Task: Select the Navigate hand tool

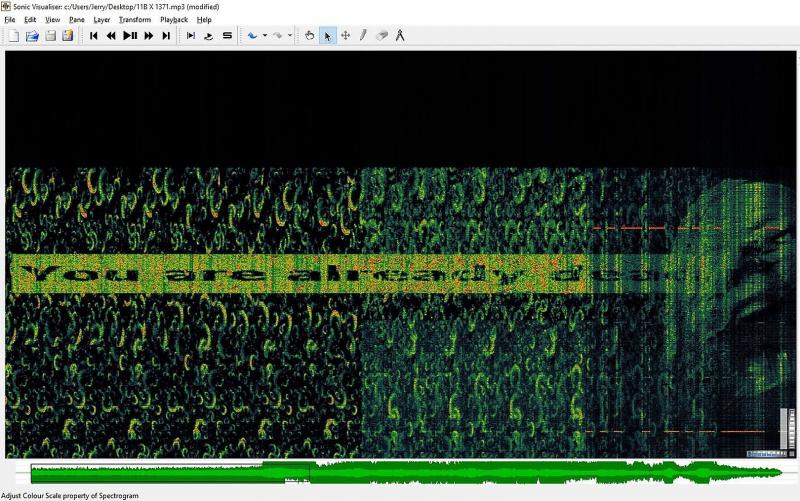Action: pos(309,36)
